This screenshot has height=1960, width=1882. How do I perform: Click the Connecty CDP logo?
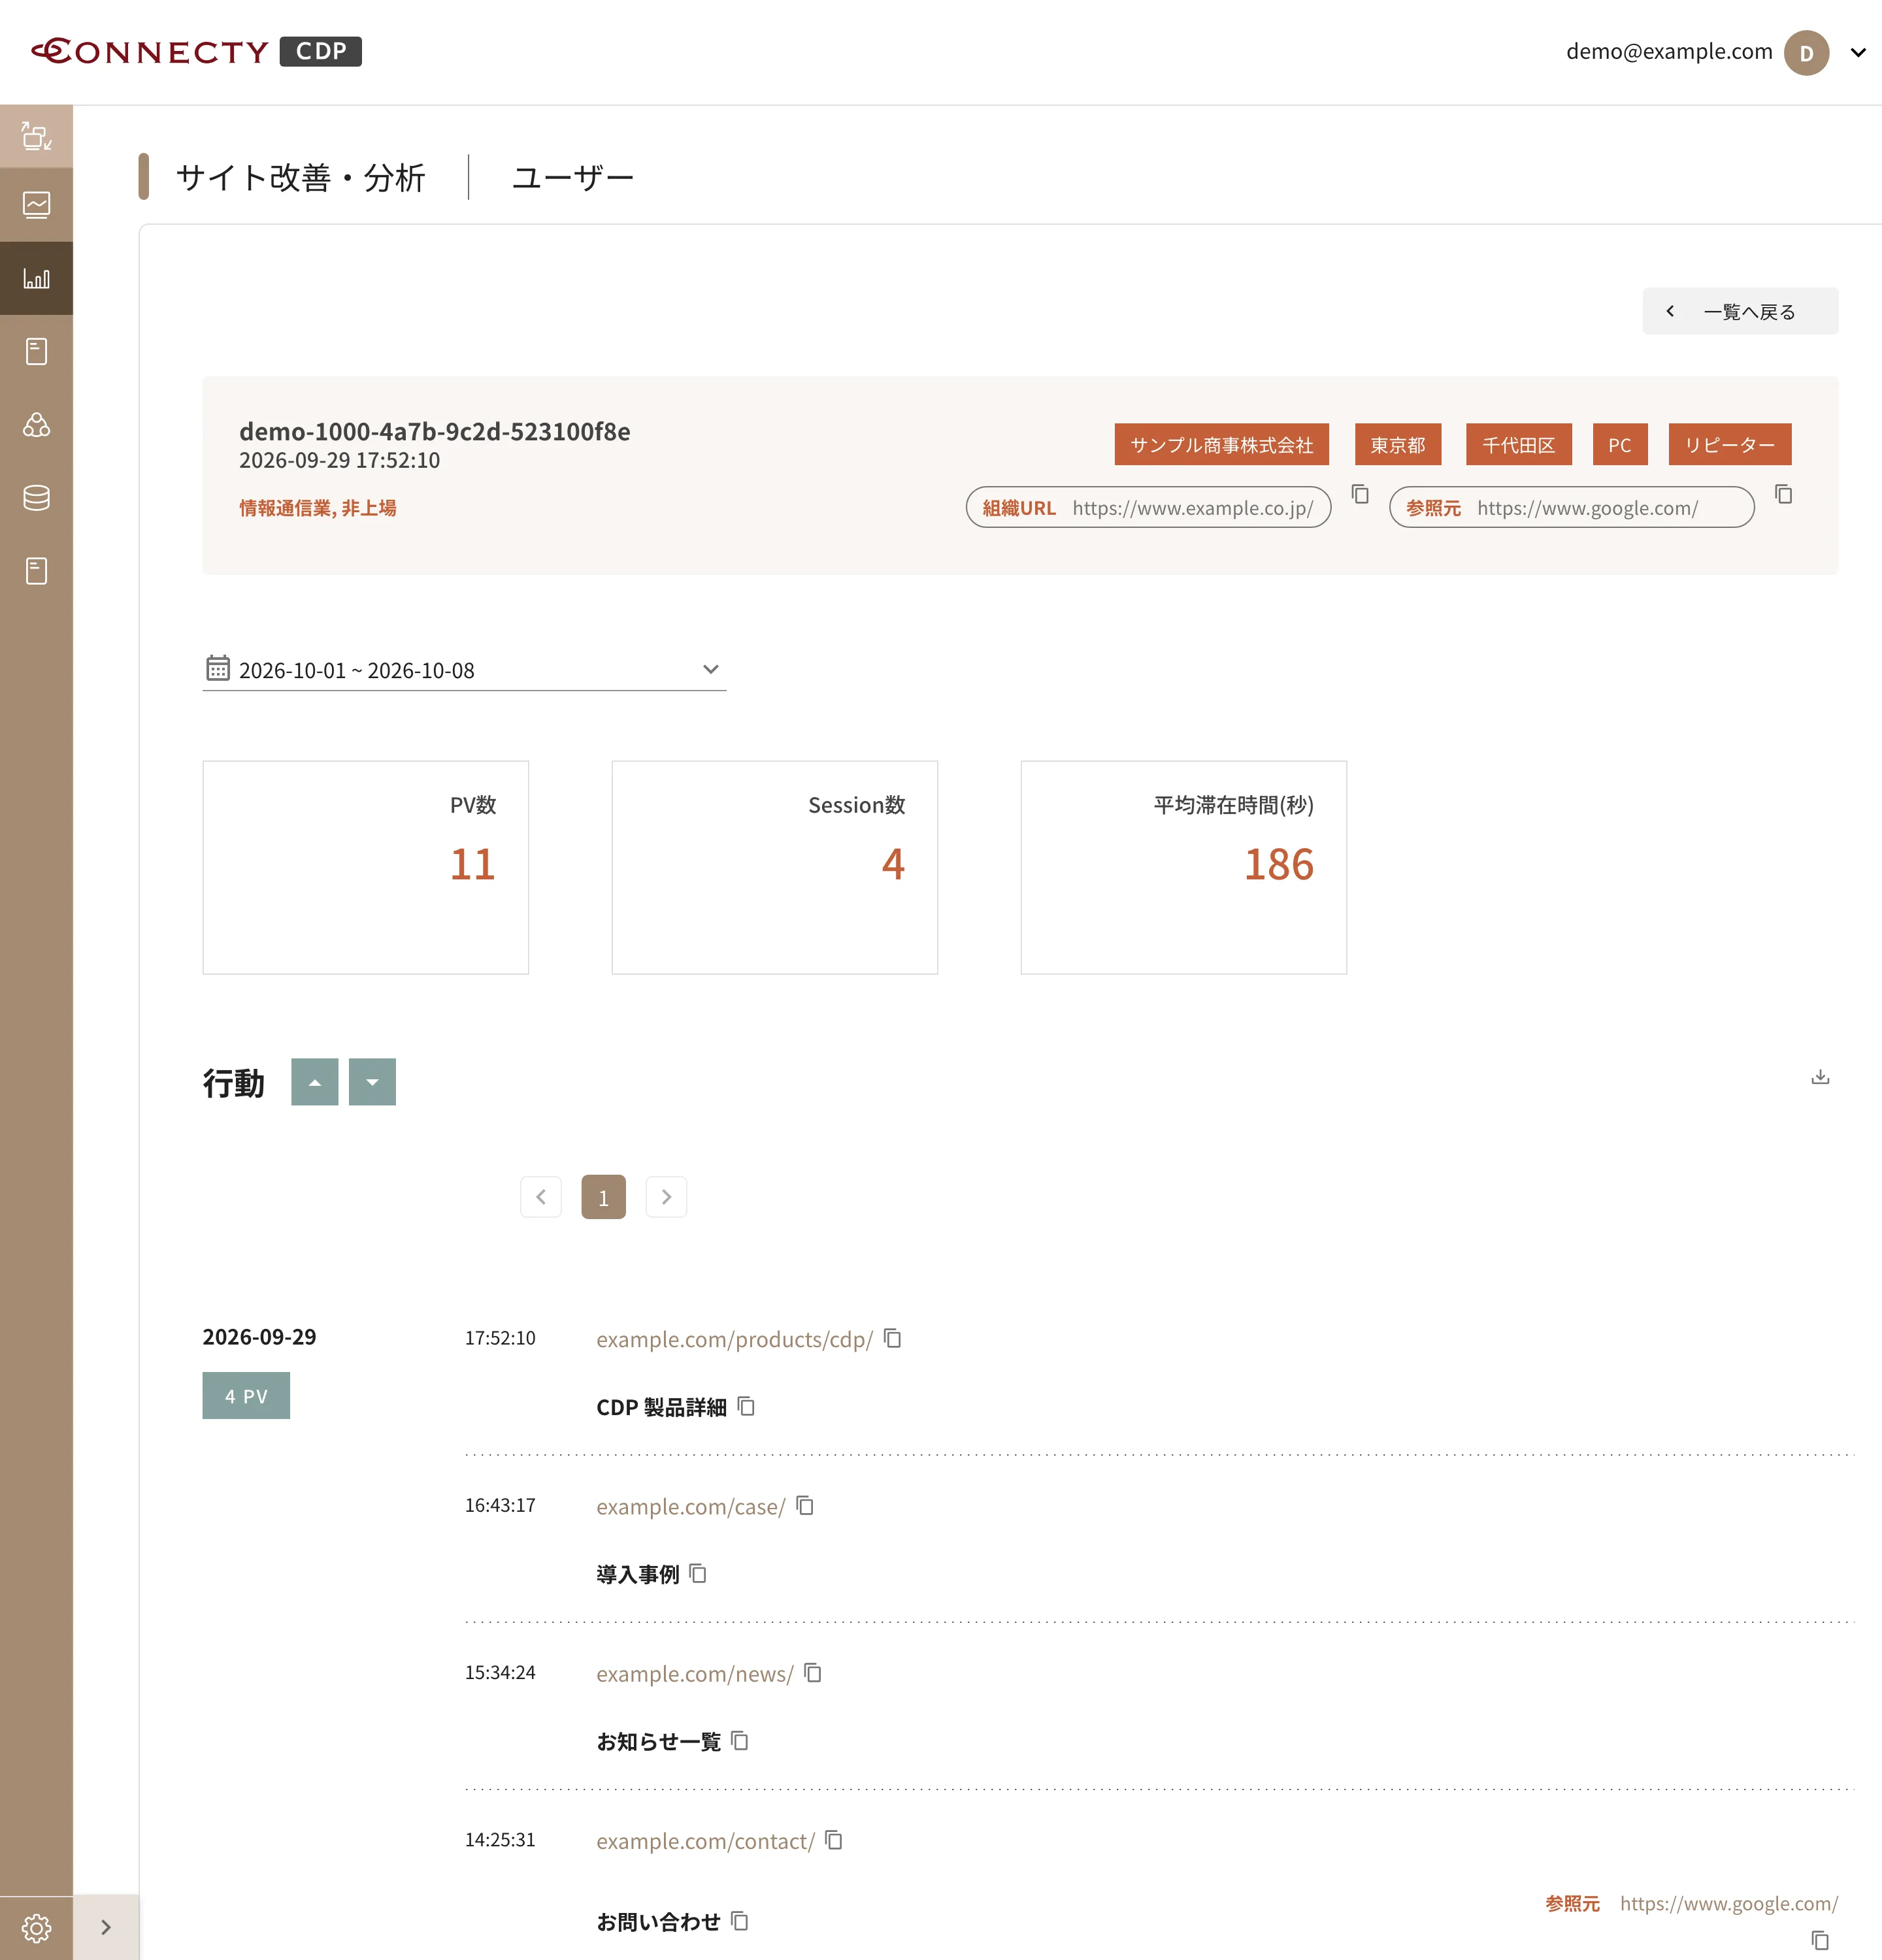tap(196, 51)
